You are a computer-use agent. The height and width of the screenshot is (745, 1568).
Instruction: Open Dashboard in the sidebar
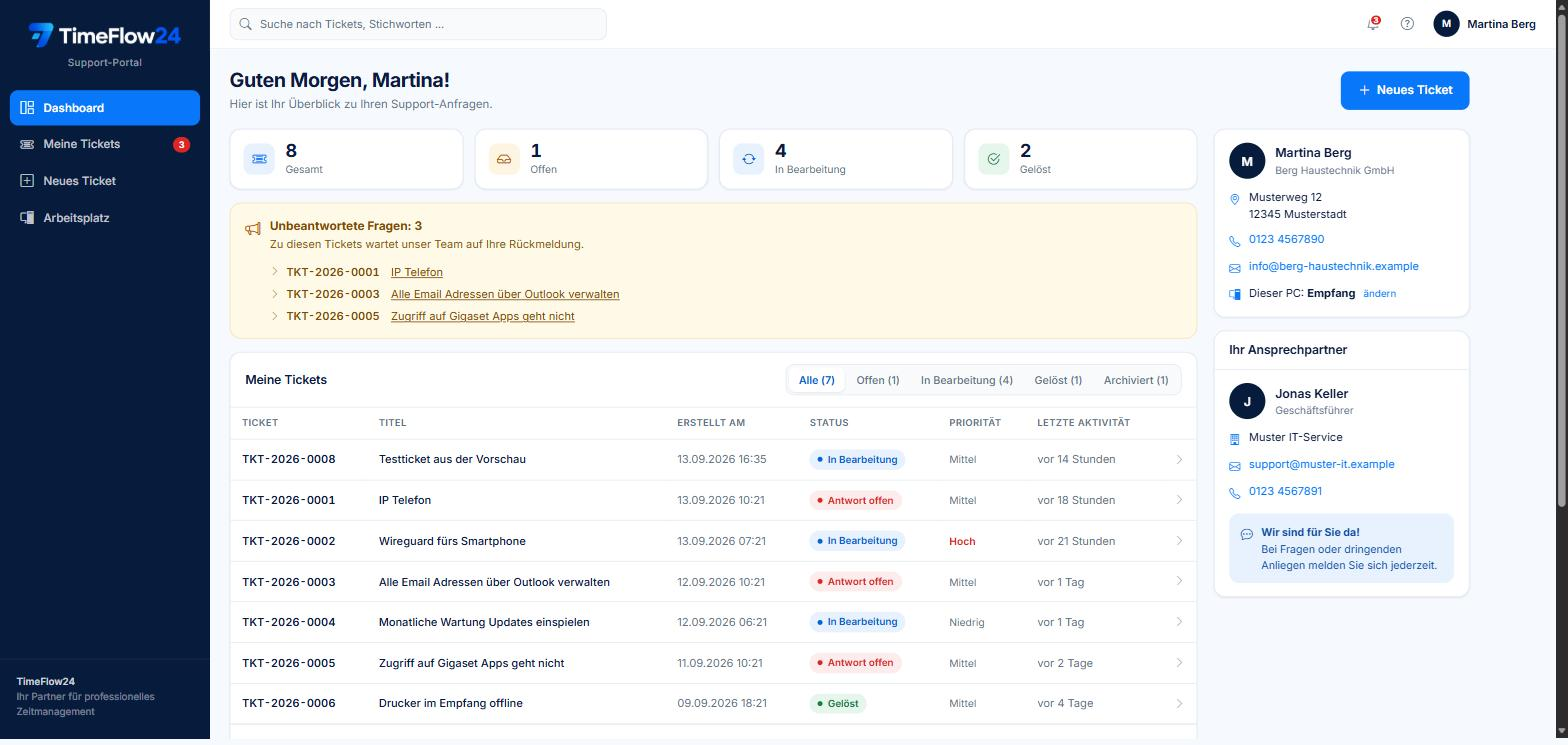click(105, 108)
